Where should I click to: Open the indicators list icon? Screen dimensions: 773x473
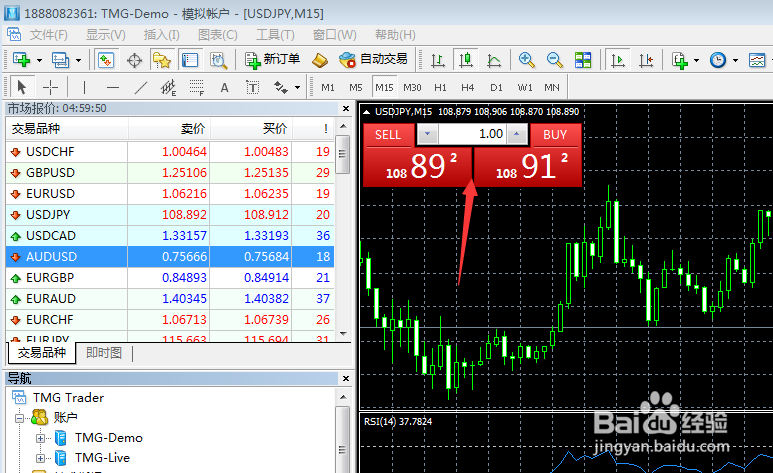(x=680, y=60)
